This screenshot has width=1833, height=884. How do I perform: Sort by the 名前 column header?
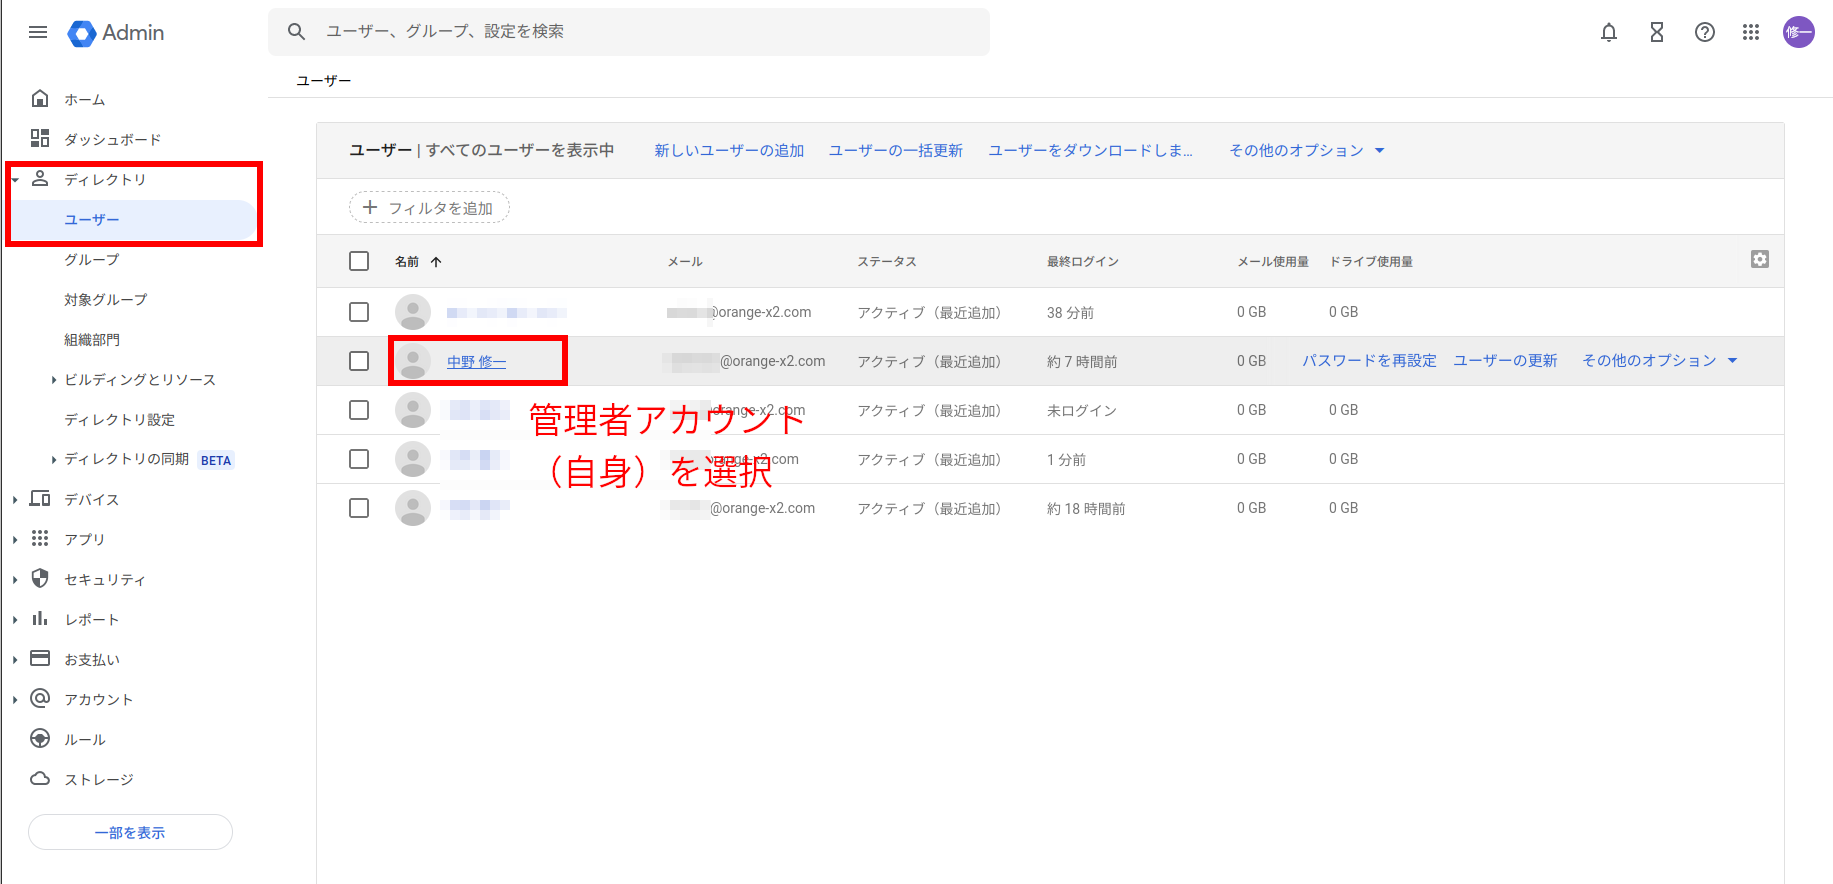(407, 262)
